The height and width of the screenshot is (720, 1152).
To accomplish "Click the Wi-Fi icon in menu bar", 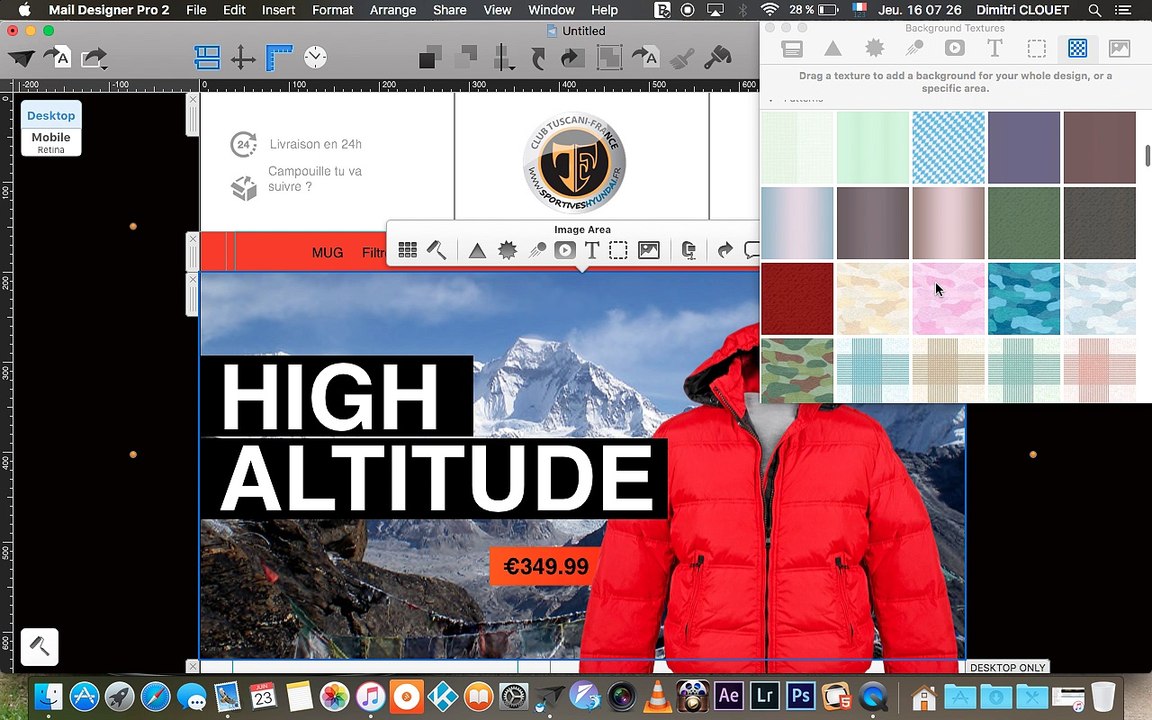I will tap(769, 10).
